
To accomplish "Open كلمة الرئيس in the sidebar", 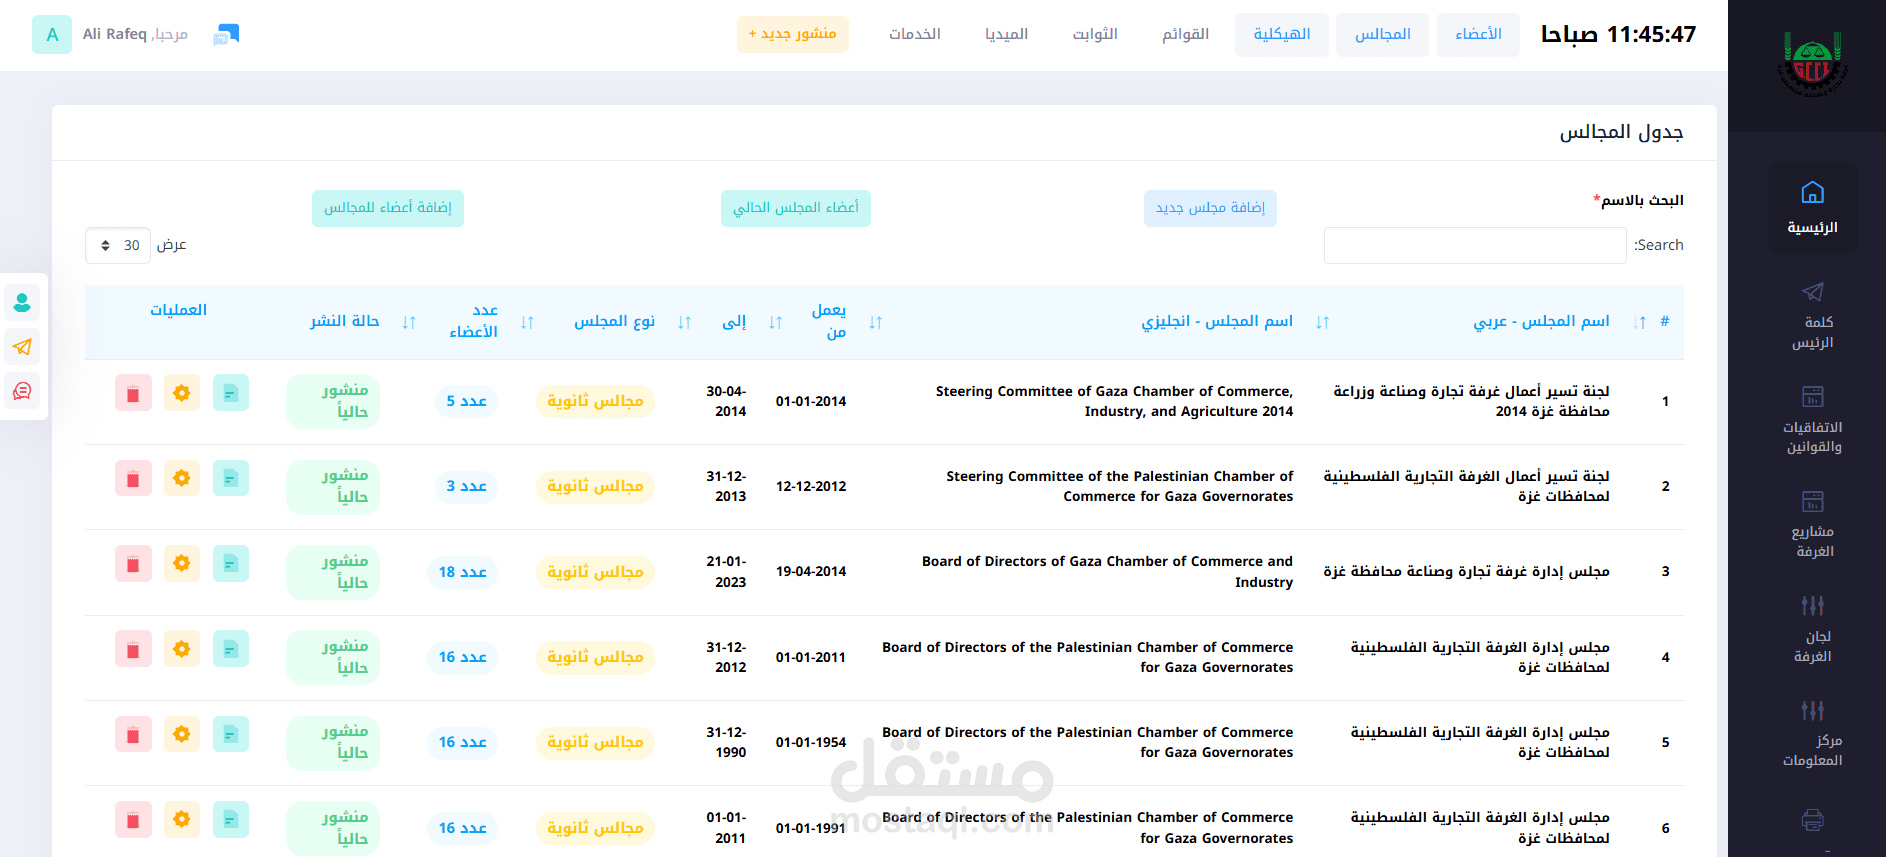I will [x=1812, y=316].
